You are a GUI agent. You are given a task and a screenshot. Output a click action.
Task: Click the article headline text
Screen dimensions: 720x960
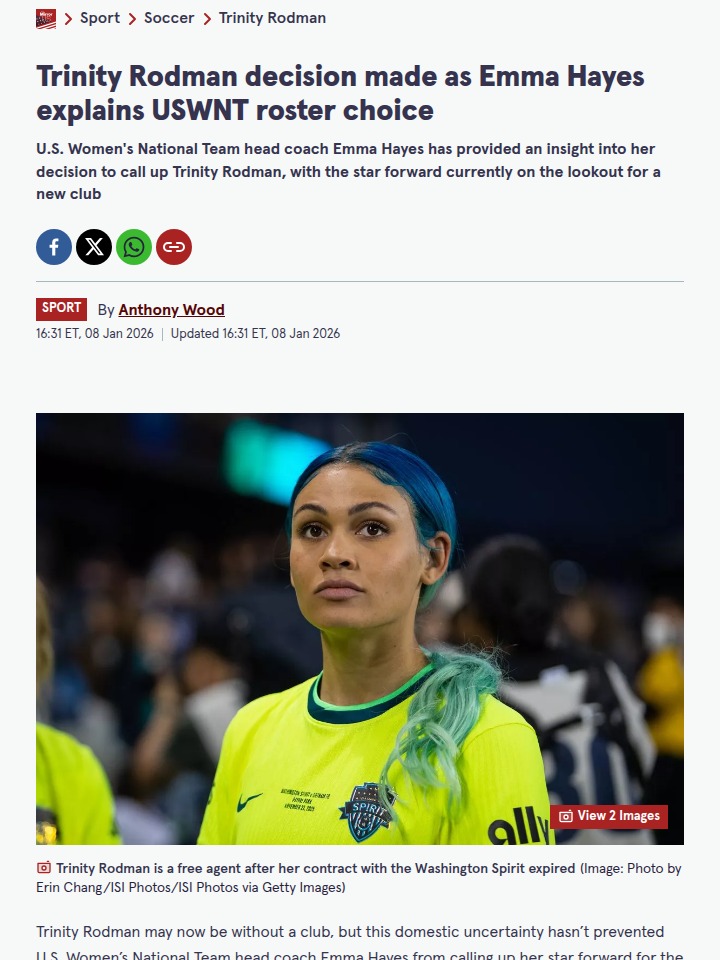(340, 94)
